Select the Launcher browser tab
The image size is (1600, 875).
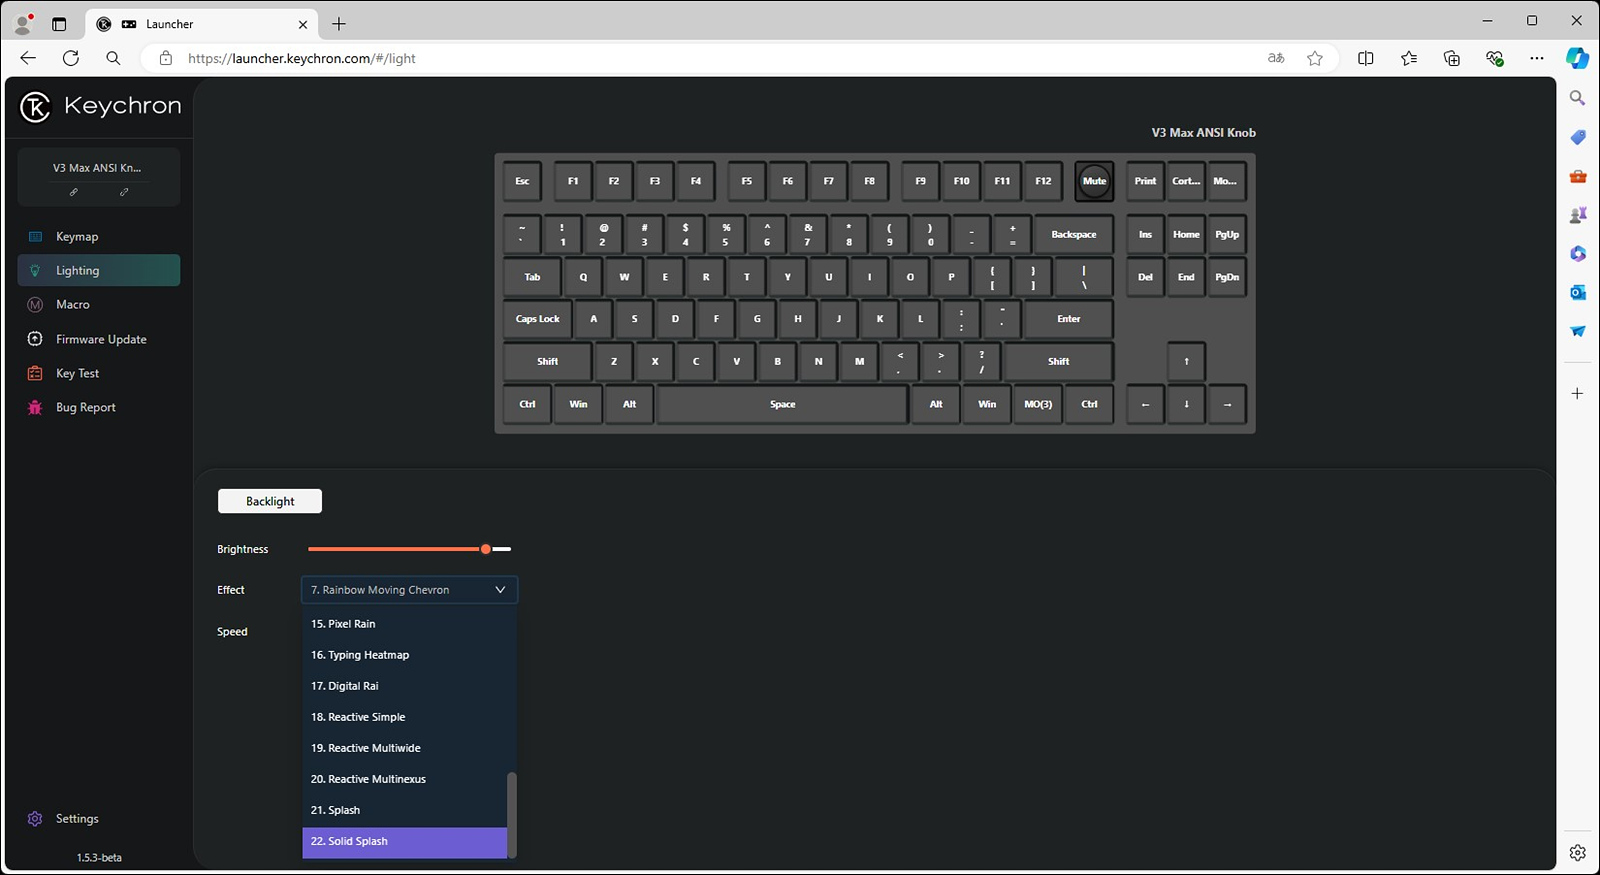click(x=203, y=24)
